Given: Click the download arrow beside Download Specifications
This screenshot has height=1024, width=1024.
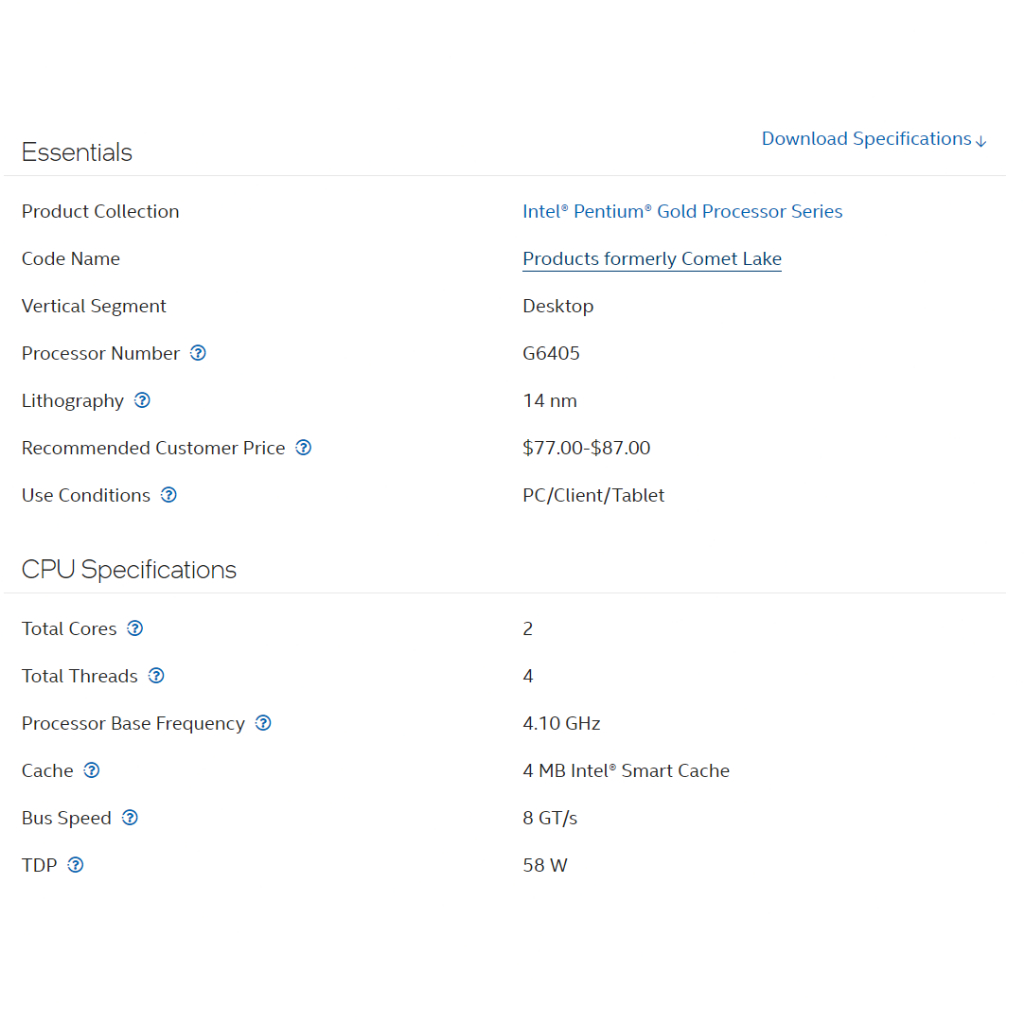Looking at the screenshot, I should tap(981, 141).
